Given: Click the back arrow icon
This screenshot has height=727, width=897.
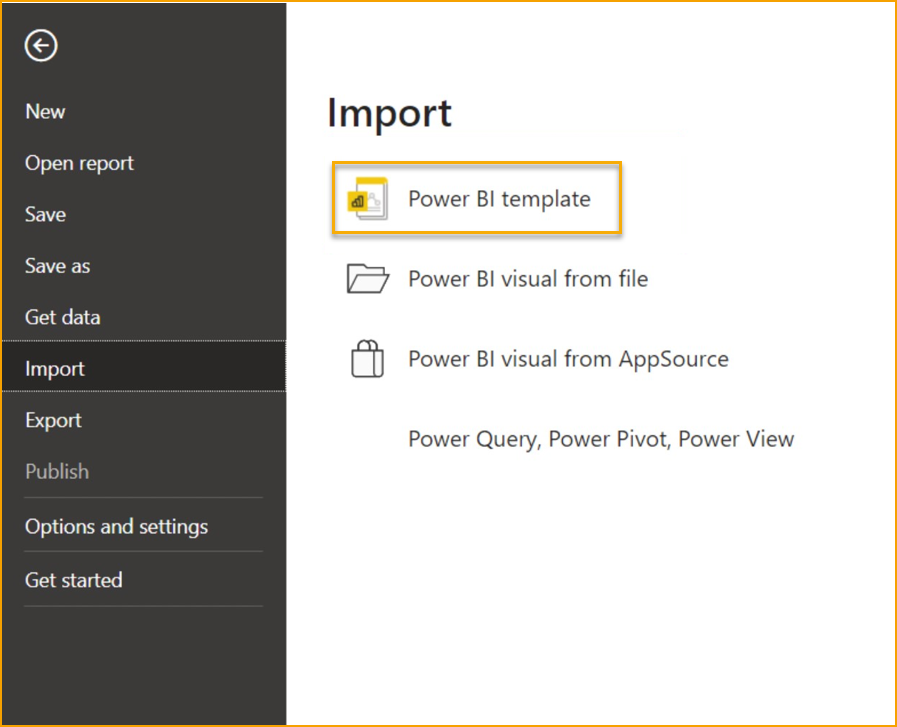Looking at the screenshot, I should pyautogui.click(x=42, y=45).
